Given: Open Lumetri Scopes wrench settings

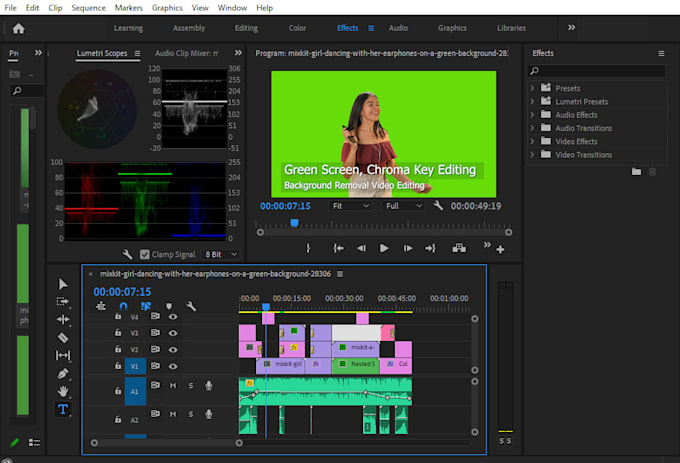Looking at the screenshot, I should pos(127,254).
